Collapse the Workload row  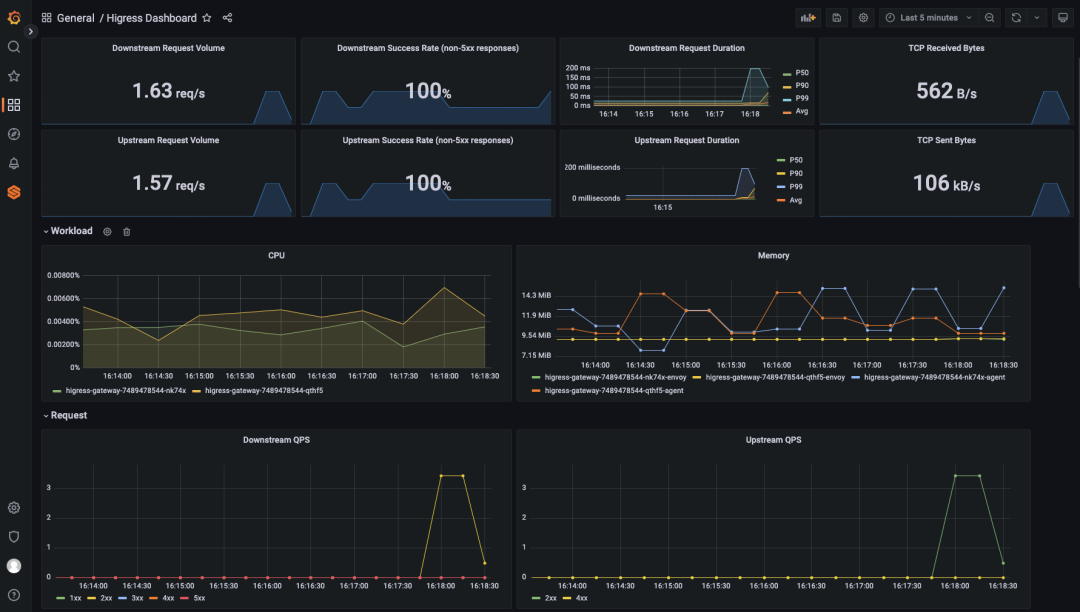pos(68,231)
